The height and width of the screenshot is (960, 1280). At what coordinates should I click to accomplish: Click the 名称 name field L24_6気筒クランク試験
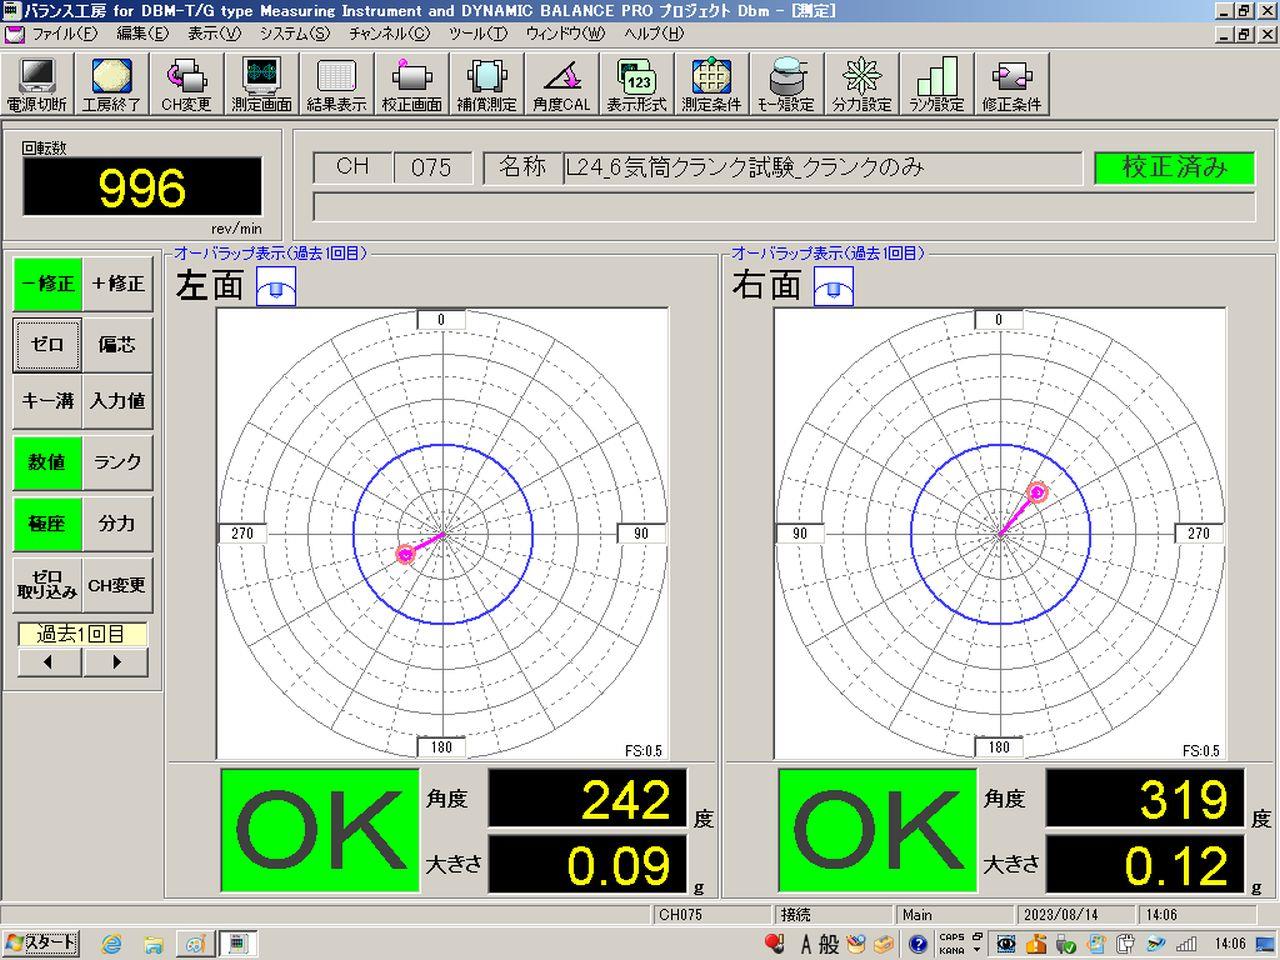point(823,167)
